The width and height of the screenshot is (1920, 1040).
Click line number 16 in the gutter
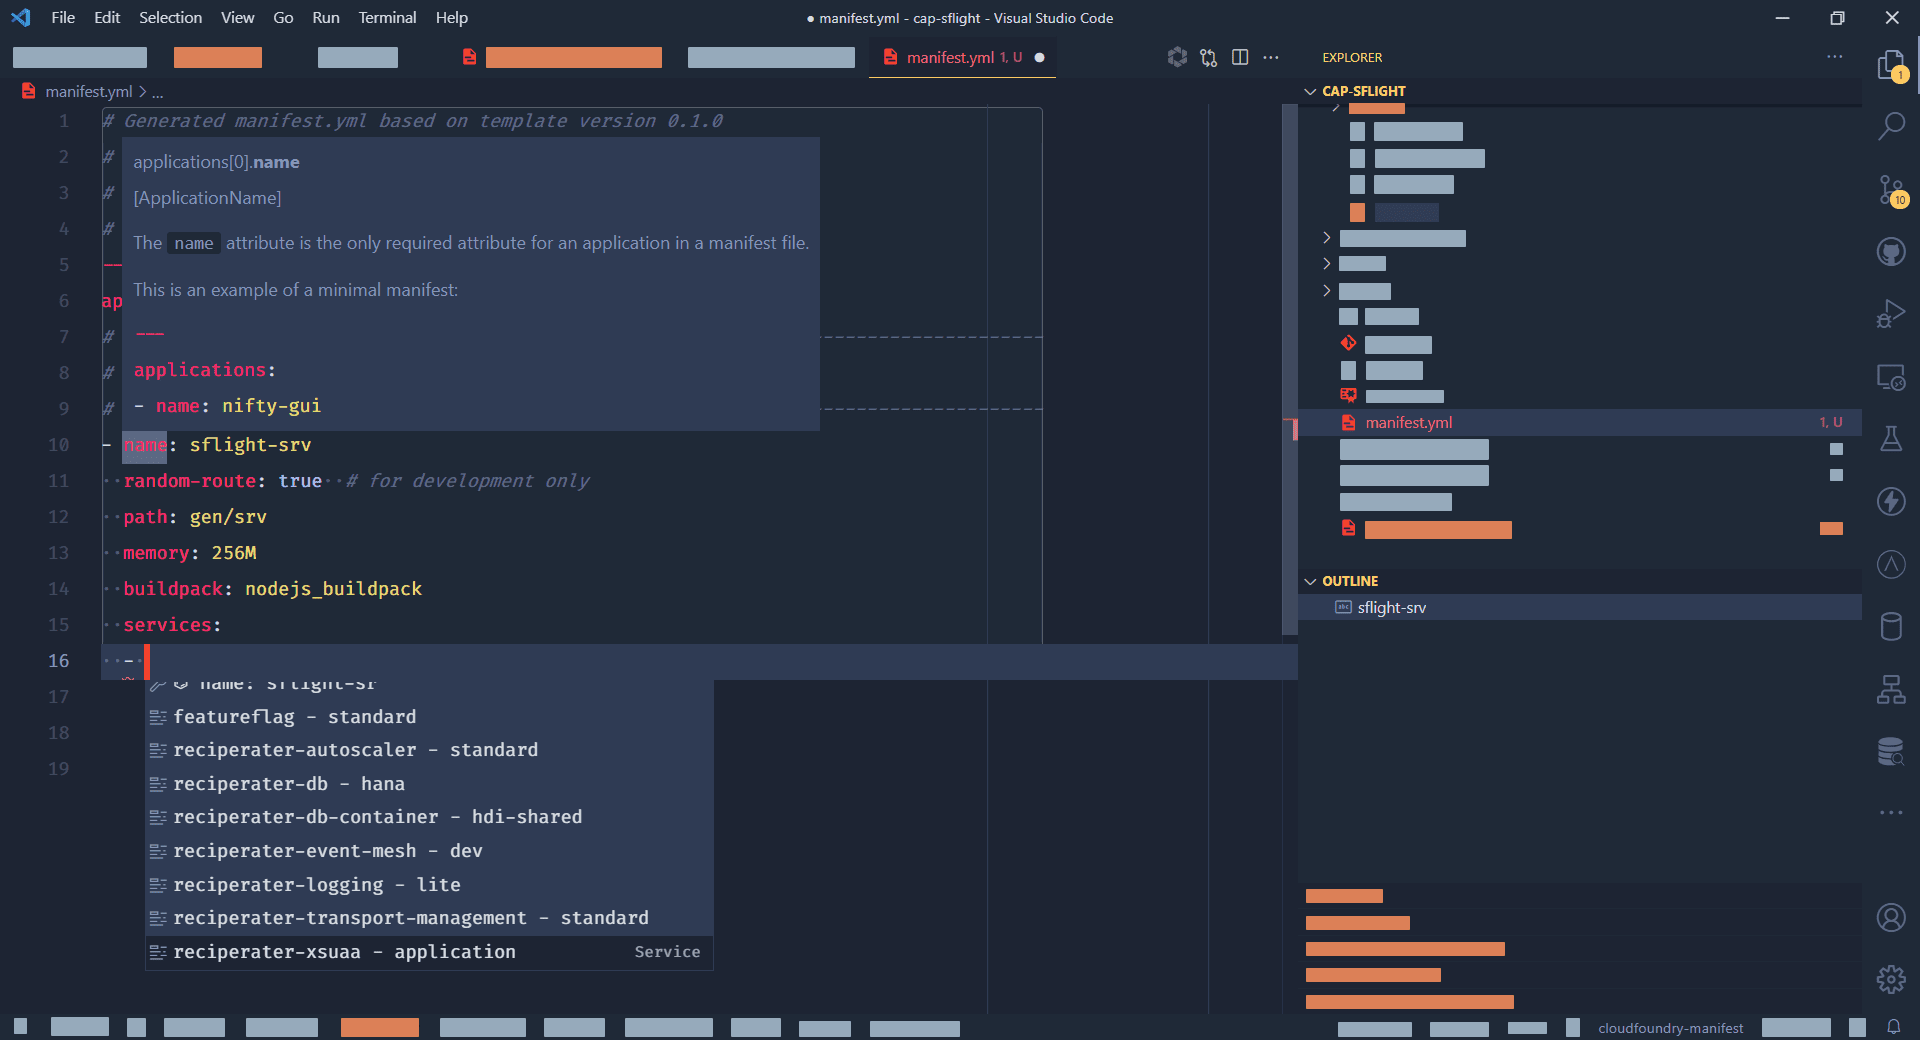59,661
